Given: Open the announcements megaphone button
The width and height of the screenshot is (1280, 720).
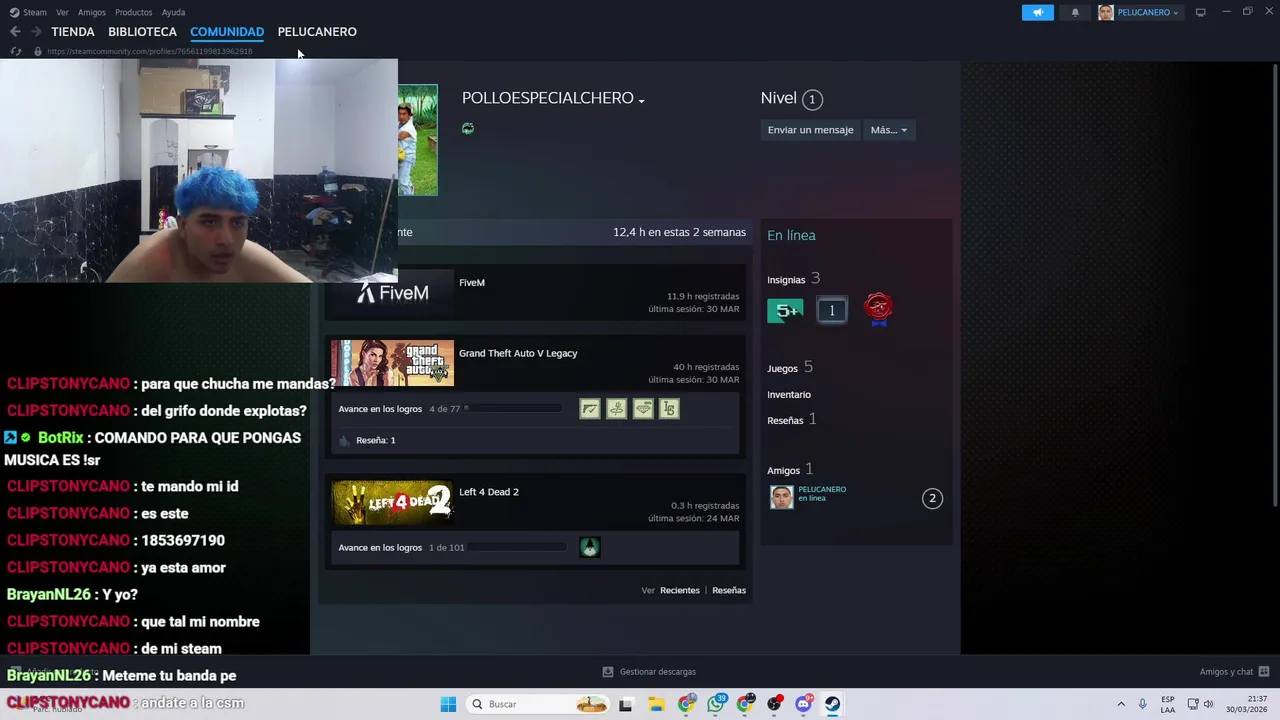Looking at the screenshot, I should pos(1037,12).
